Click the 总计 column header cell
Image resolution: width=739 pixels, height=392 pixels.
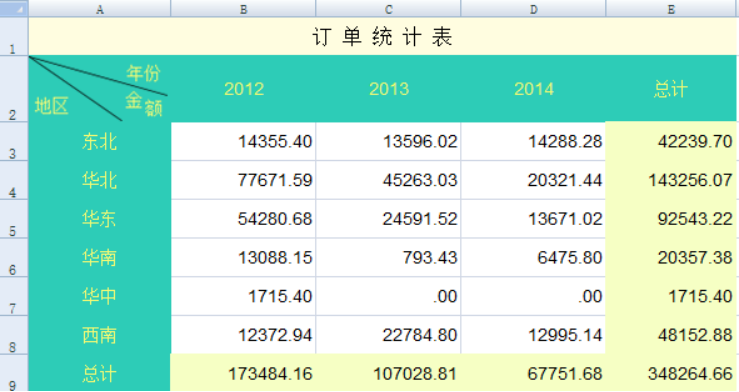(671, 89)
